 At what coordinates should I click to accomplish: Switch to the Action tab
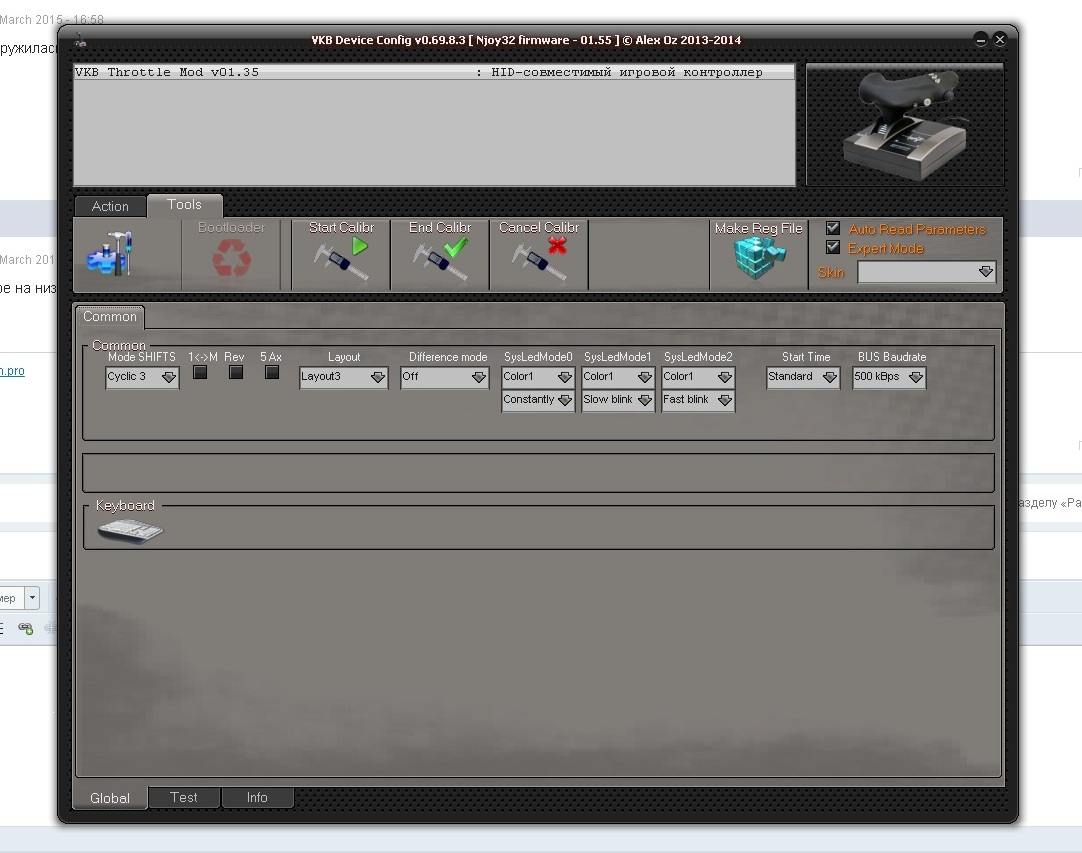tap(110, 206)
